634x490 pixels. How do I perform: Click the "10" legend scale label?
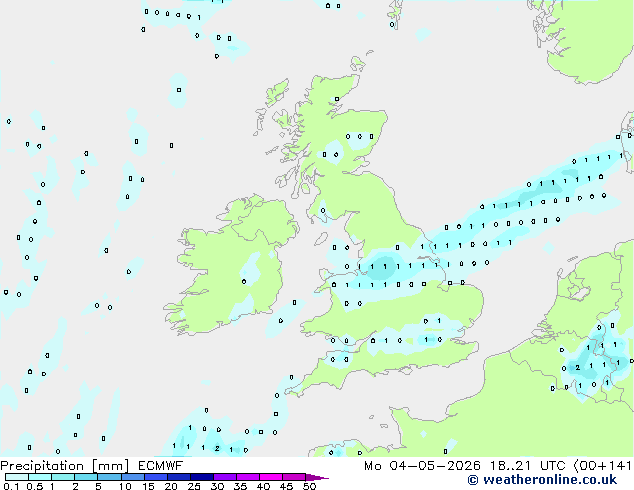point(125,486)
